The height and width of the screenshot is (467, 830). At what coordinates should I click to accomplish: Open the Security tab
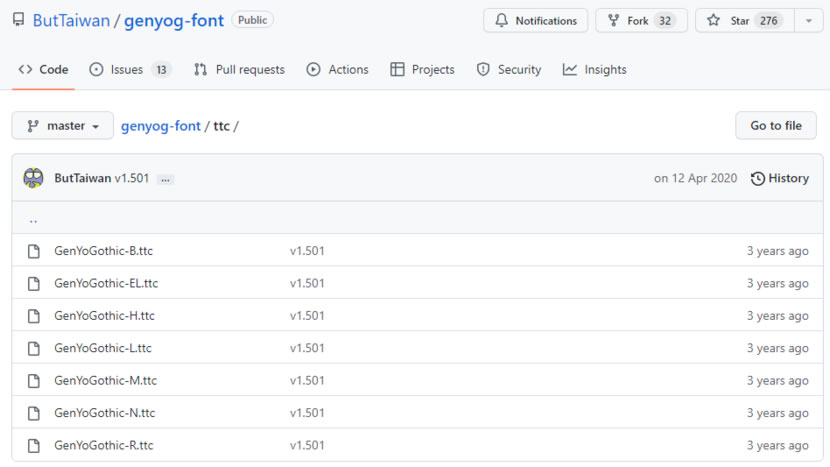[509, 69]
